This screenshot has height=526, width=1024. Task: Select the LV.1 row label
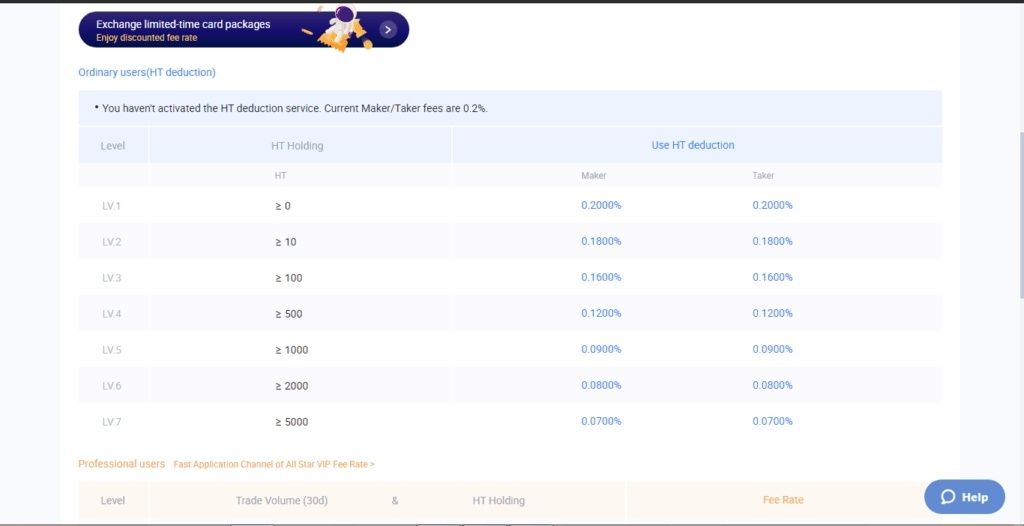tap(112, 206)
